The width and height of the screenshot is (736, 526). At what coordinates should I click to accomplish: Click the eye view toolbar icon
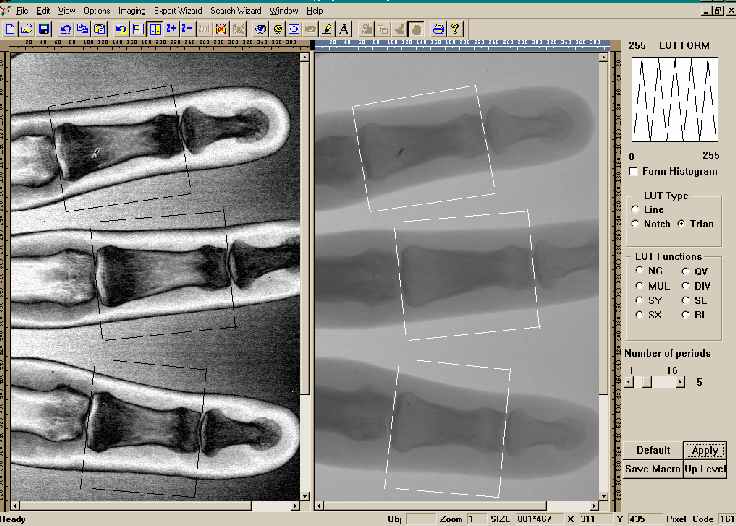pos(261,29)
